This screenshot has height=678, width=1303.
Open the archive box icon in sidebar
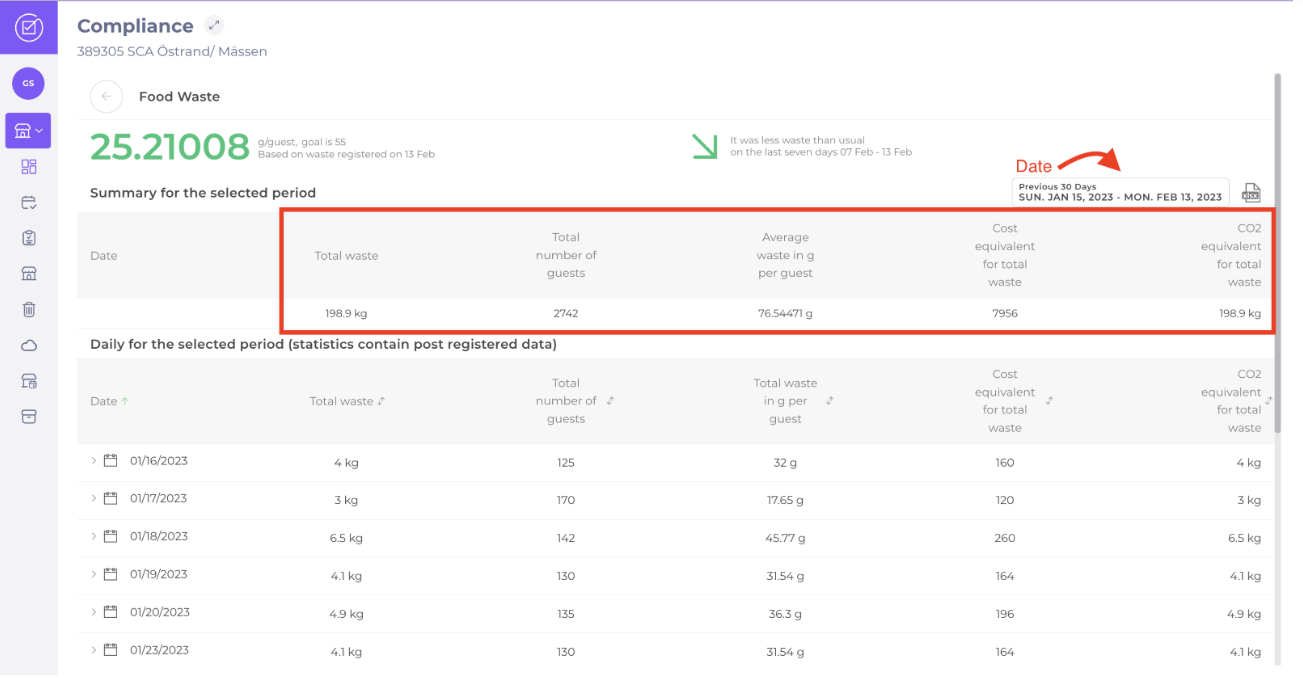pyautogui.click(x=28, y=417)
